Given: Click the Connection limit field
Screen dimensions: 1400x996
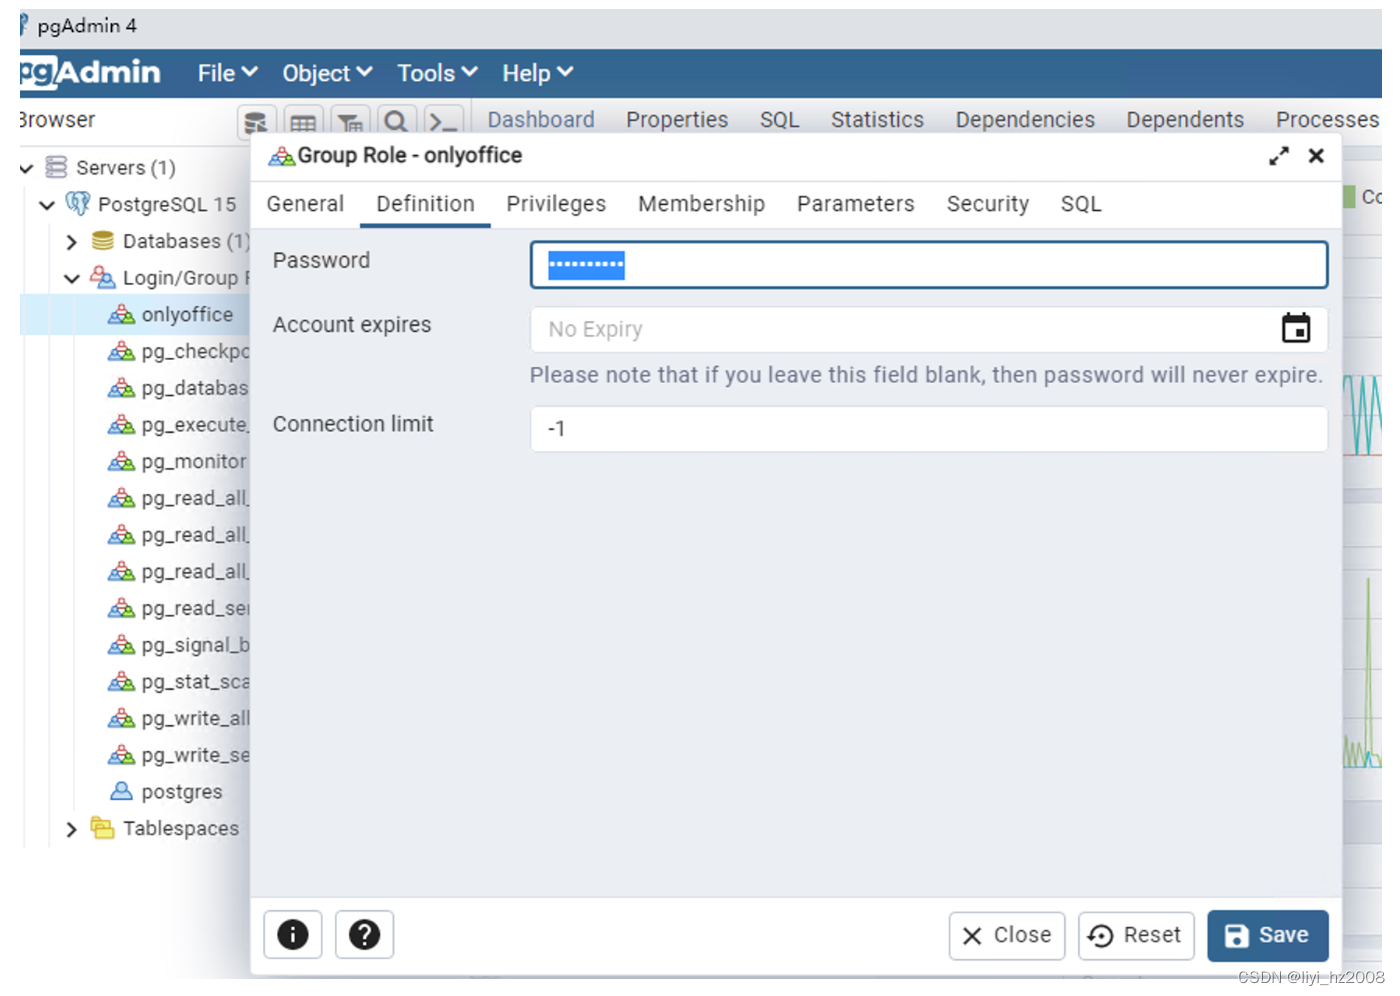Looking at the screenshot, I should (929, 428).
